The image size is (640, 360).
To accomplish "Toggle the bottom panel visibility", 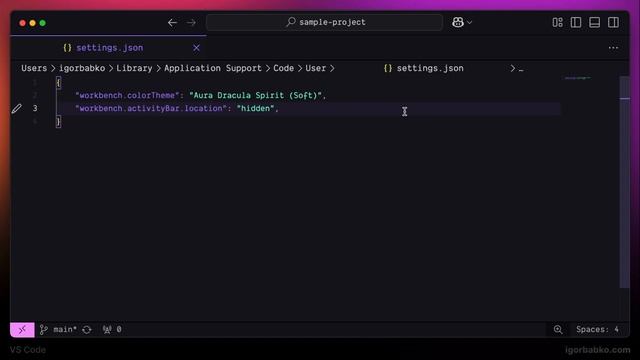I will click(x=595, y=22).
